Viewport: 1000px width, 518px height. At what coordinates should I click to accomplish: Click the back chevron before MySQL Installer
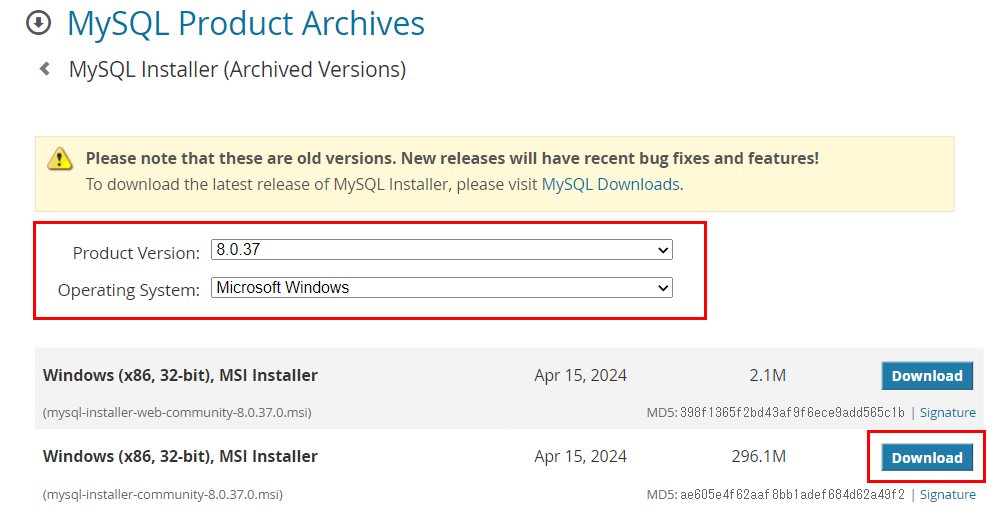[45, 68]
